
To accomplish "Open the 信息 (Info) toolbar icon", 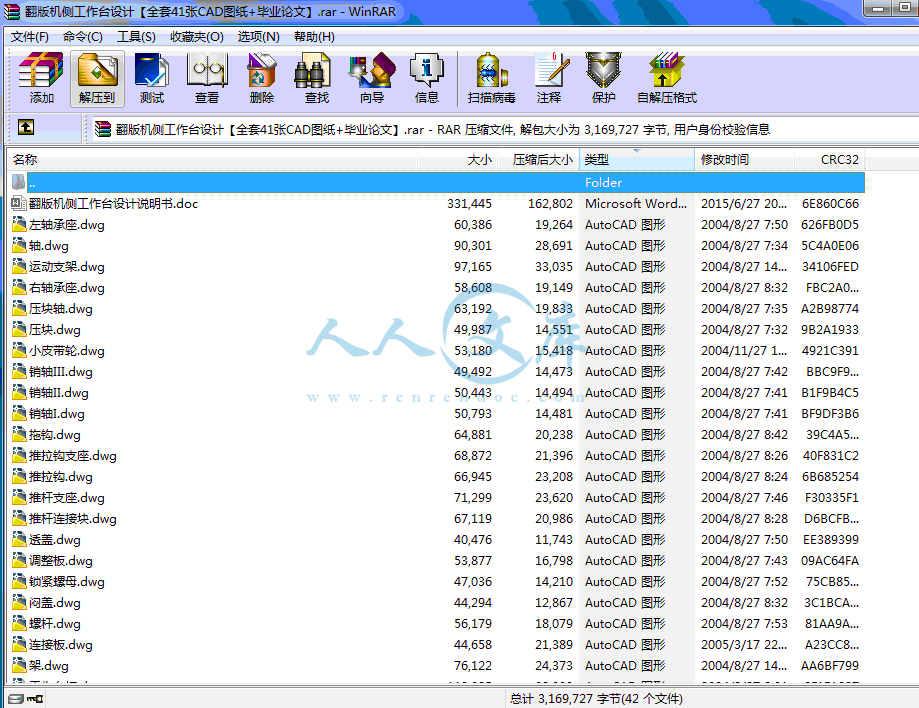I will [427, 79].
